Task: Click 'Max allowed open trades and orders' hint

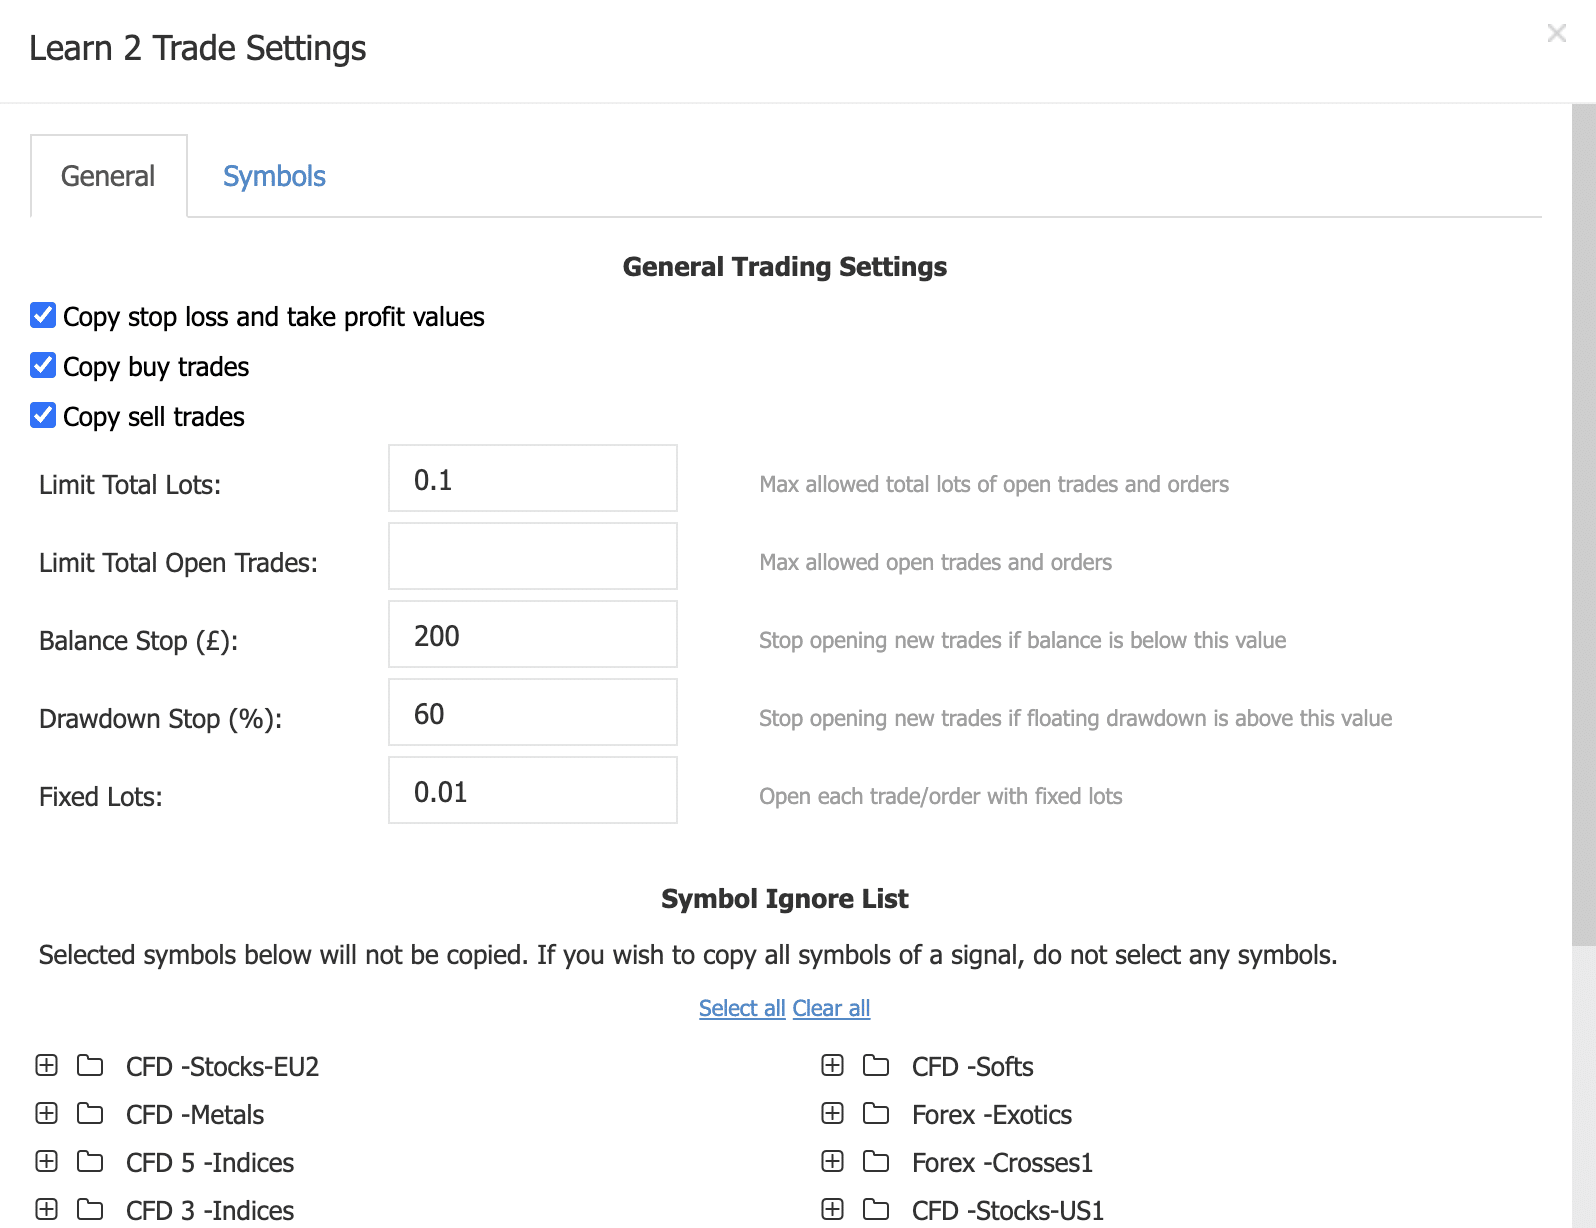Action: pos(936,562)
